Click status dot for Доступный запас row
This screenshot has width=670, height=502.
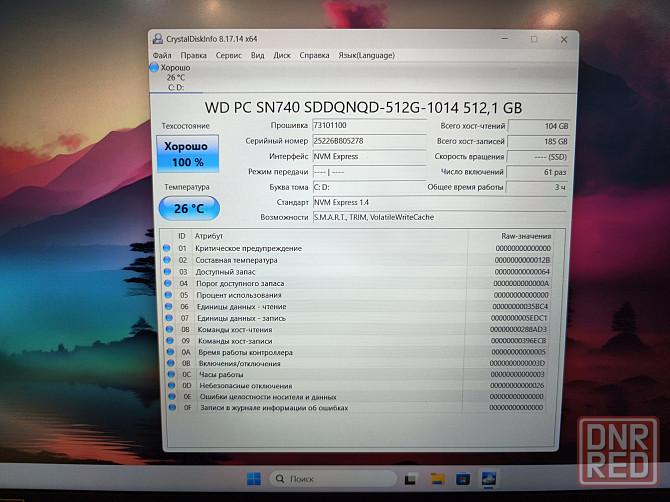pyautogui.click(x=168, y=272)
